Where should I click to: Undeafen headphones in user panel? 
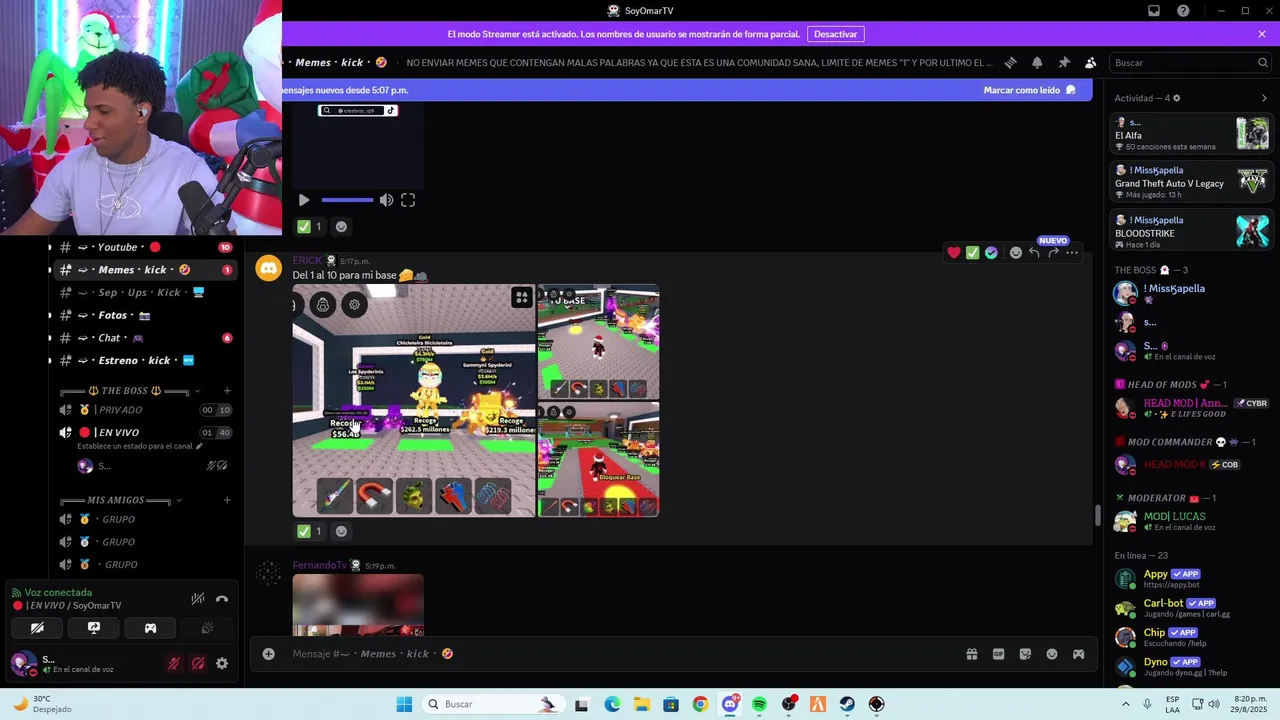click(198, 663)
